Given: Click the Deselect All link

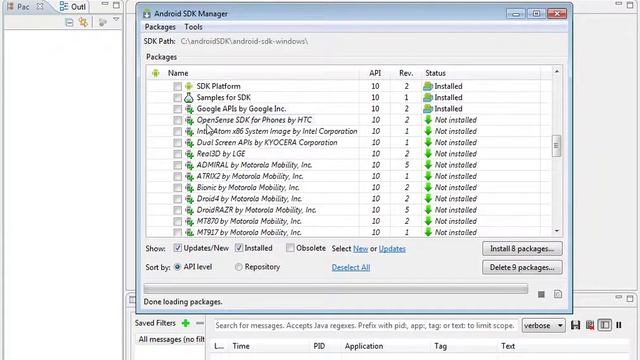Looking at the screenshot, I should coord(351,267).
